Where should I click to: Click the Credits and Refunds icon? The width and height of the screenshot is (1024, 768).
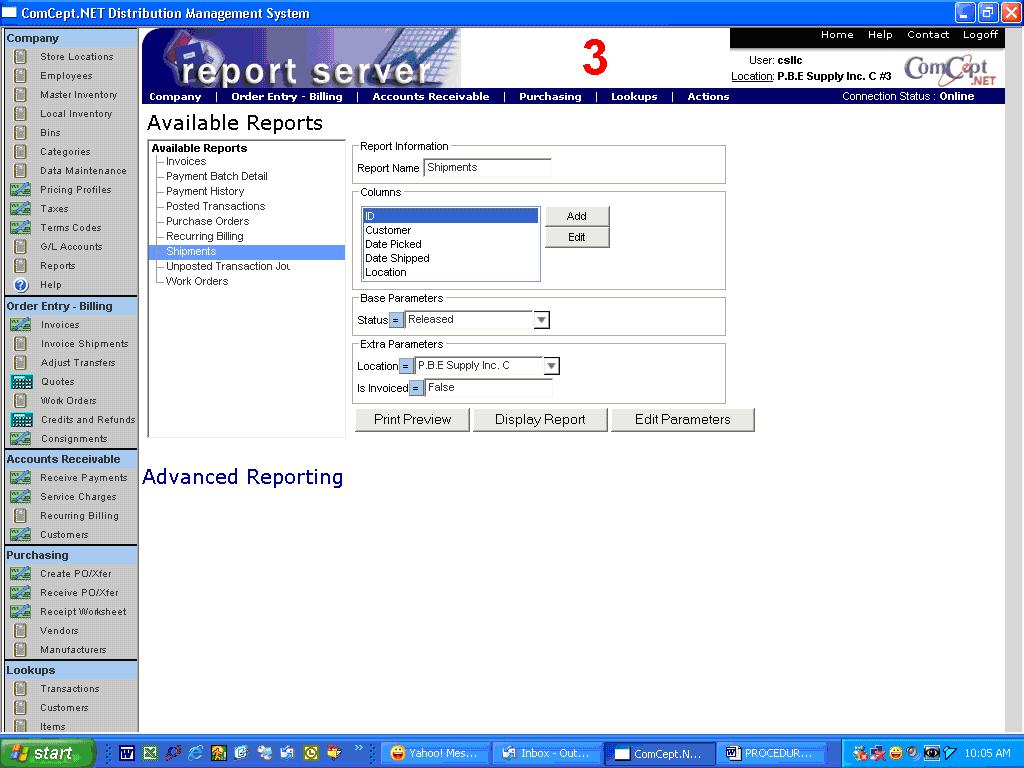(x=21, y=420)
